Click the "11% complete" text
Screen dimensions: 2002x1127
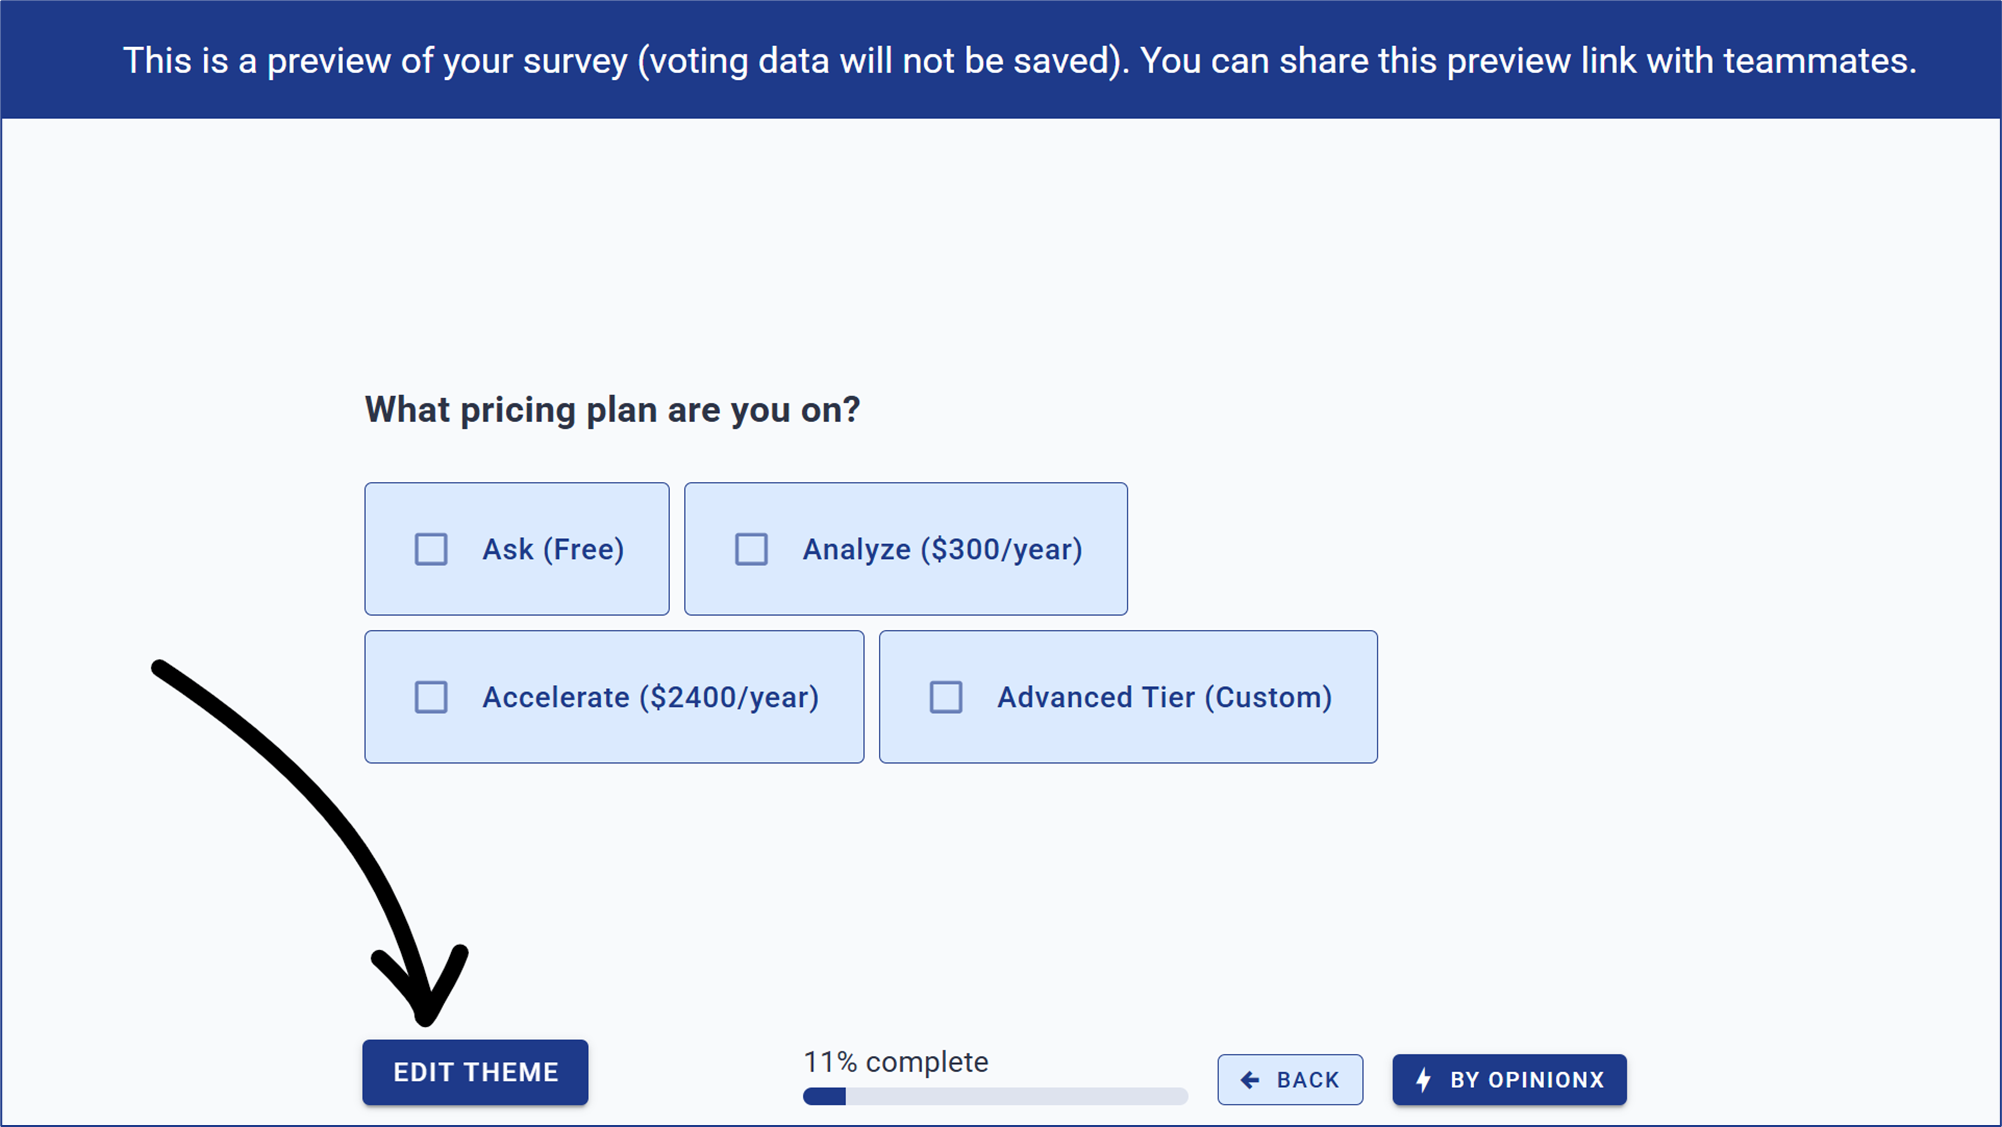pyautogui.click(x=896, y=1062)
